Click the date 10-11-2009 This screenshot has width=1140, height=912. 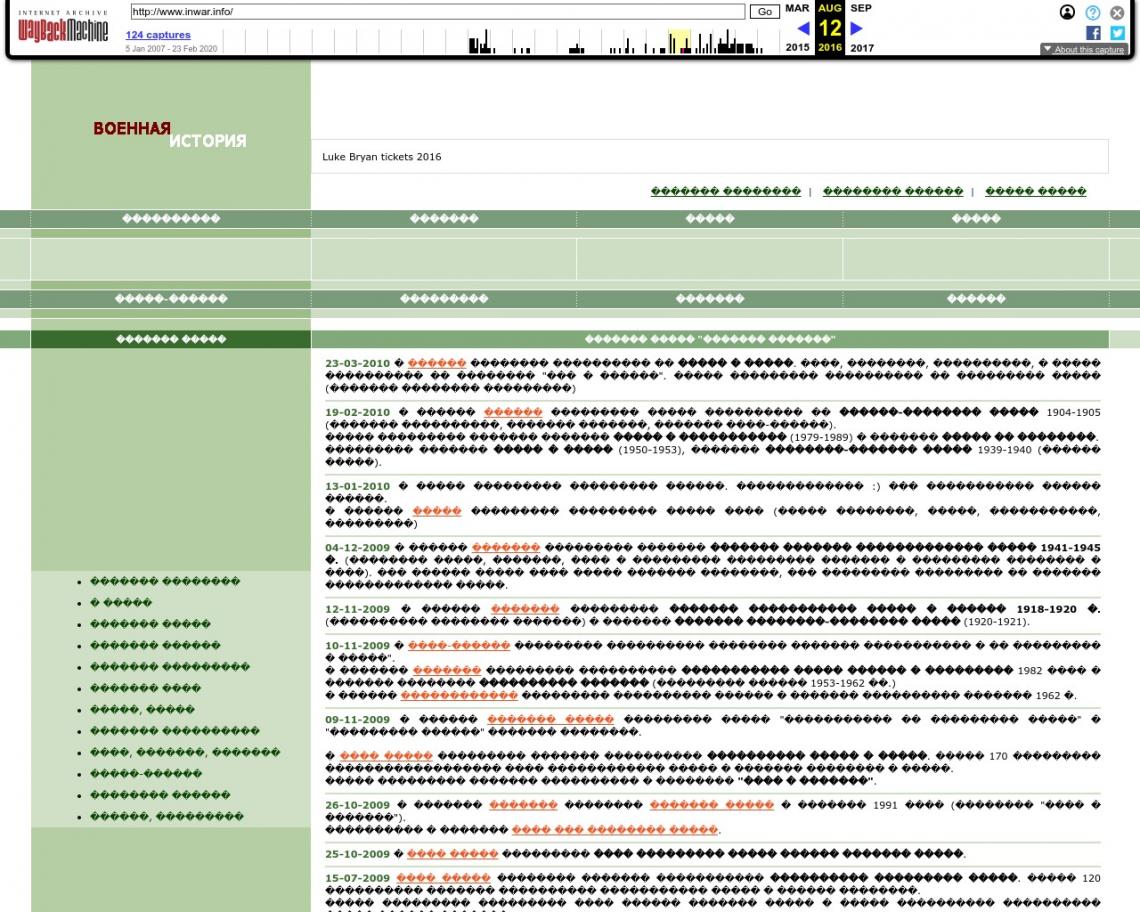point(357,646)
